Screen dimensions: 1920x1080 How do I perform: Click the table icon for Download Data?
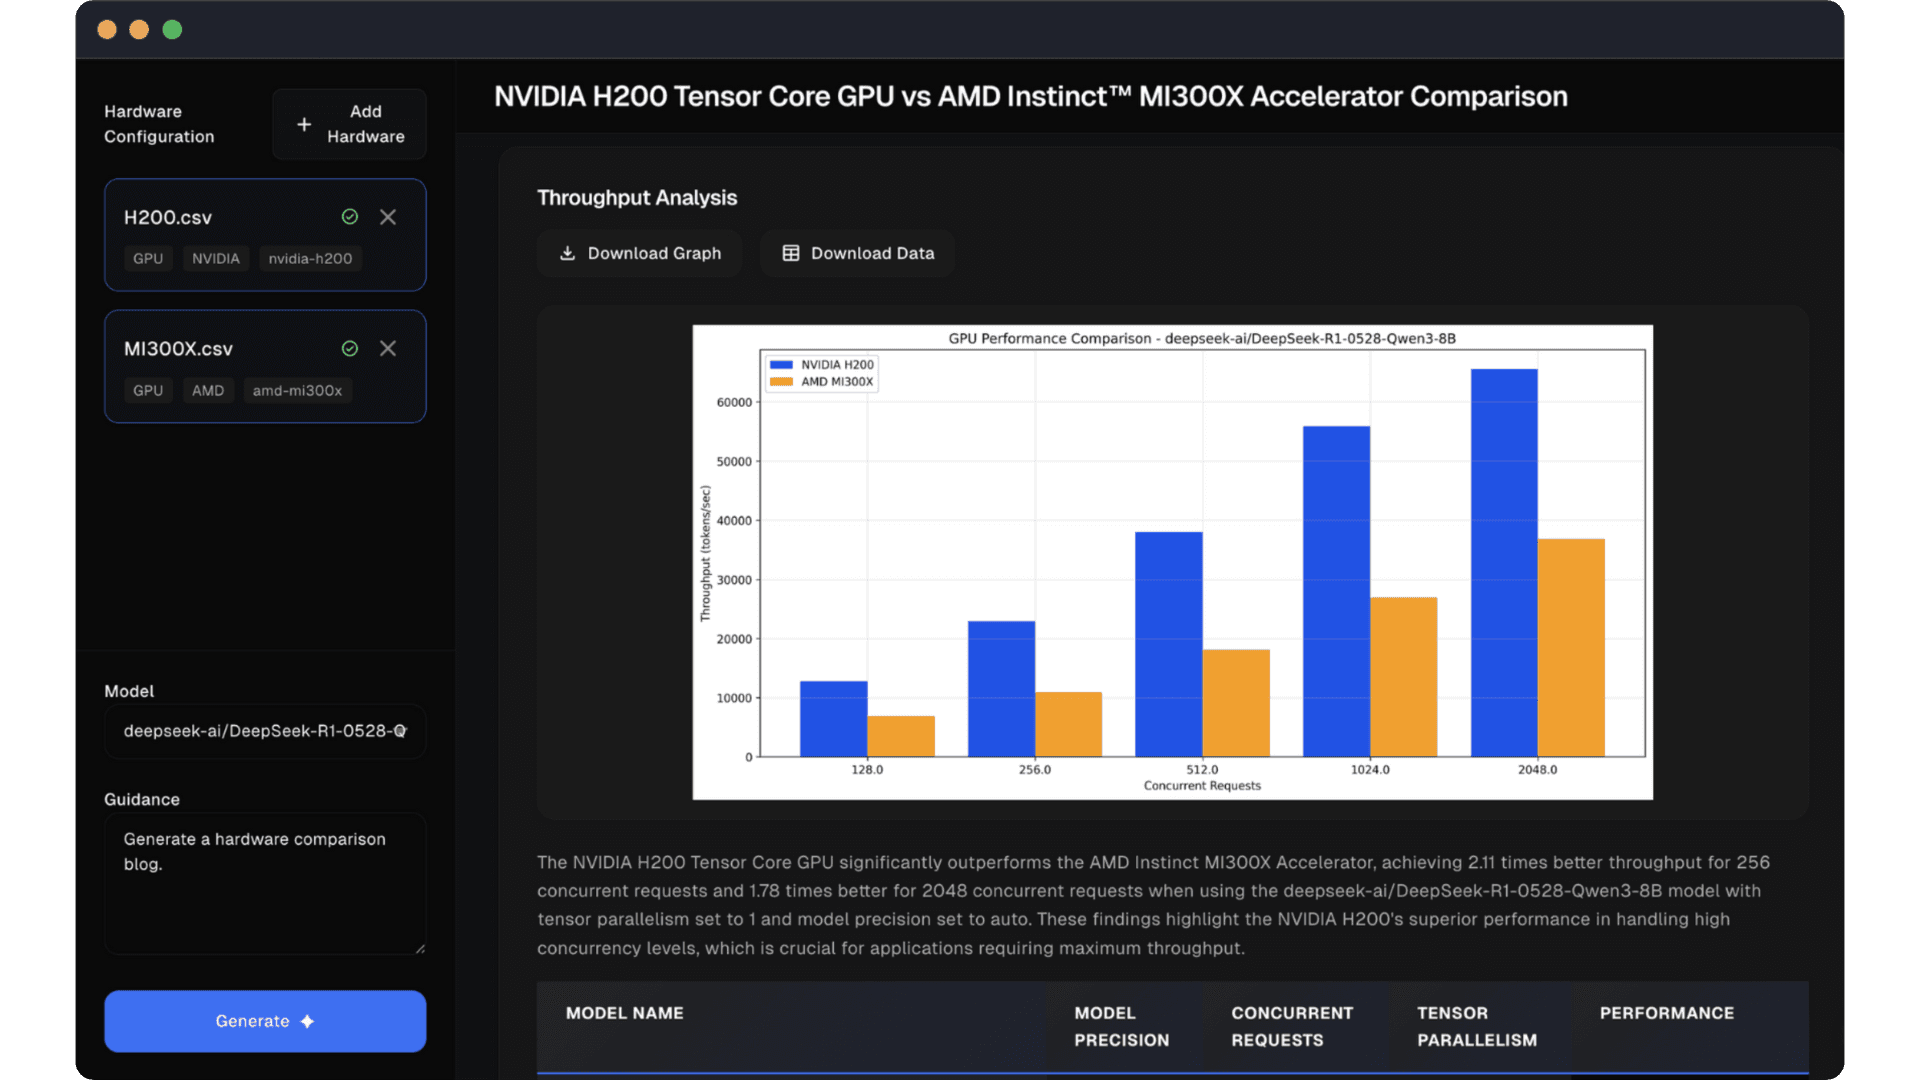[x=790, y=253]
